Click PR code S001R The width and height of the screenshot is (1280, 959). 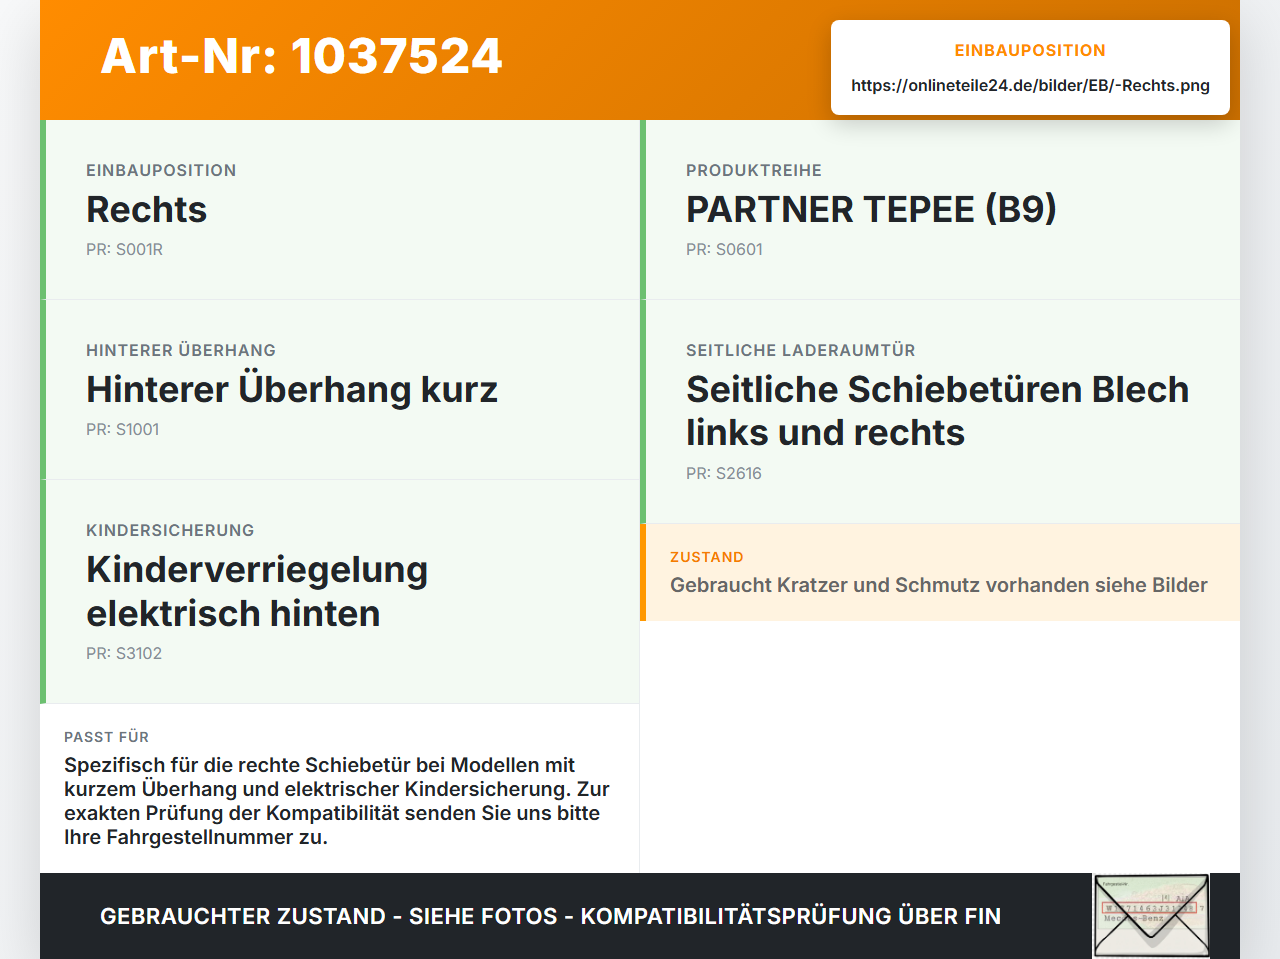124,249
